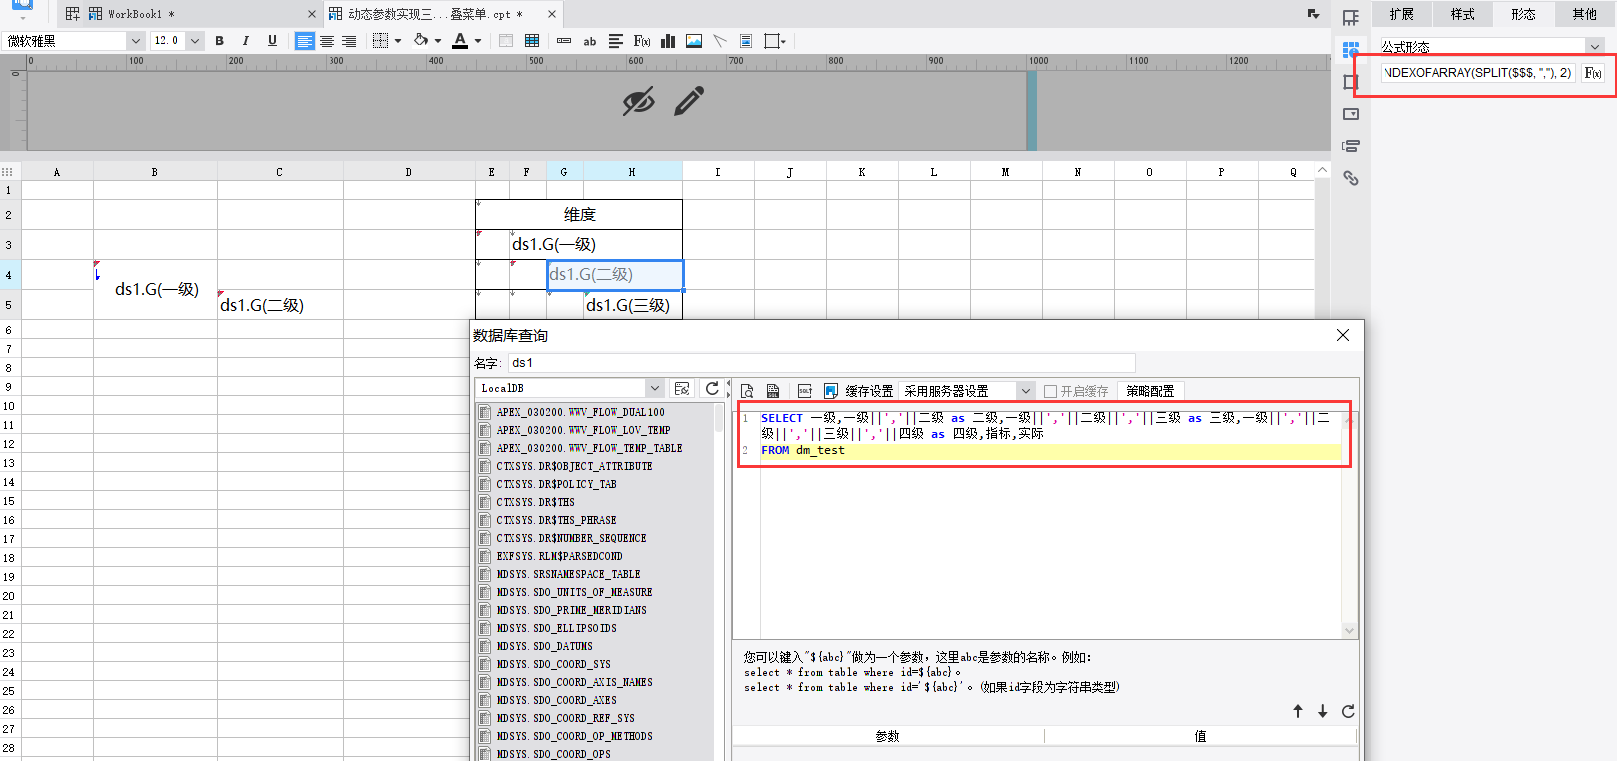Open the floating element side panel icon

[x=1351, y=82]
